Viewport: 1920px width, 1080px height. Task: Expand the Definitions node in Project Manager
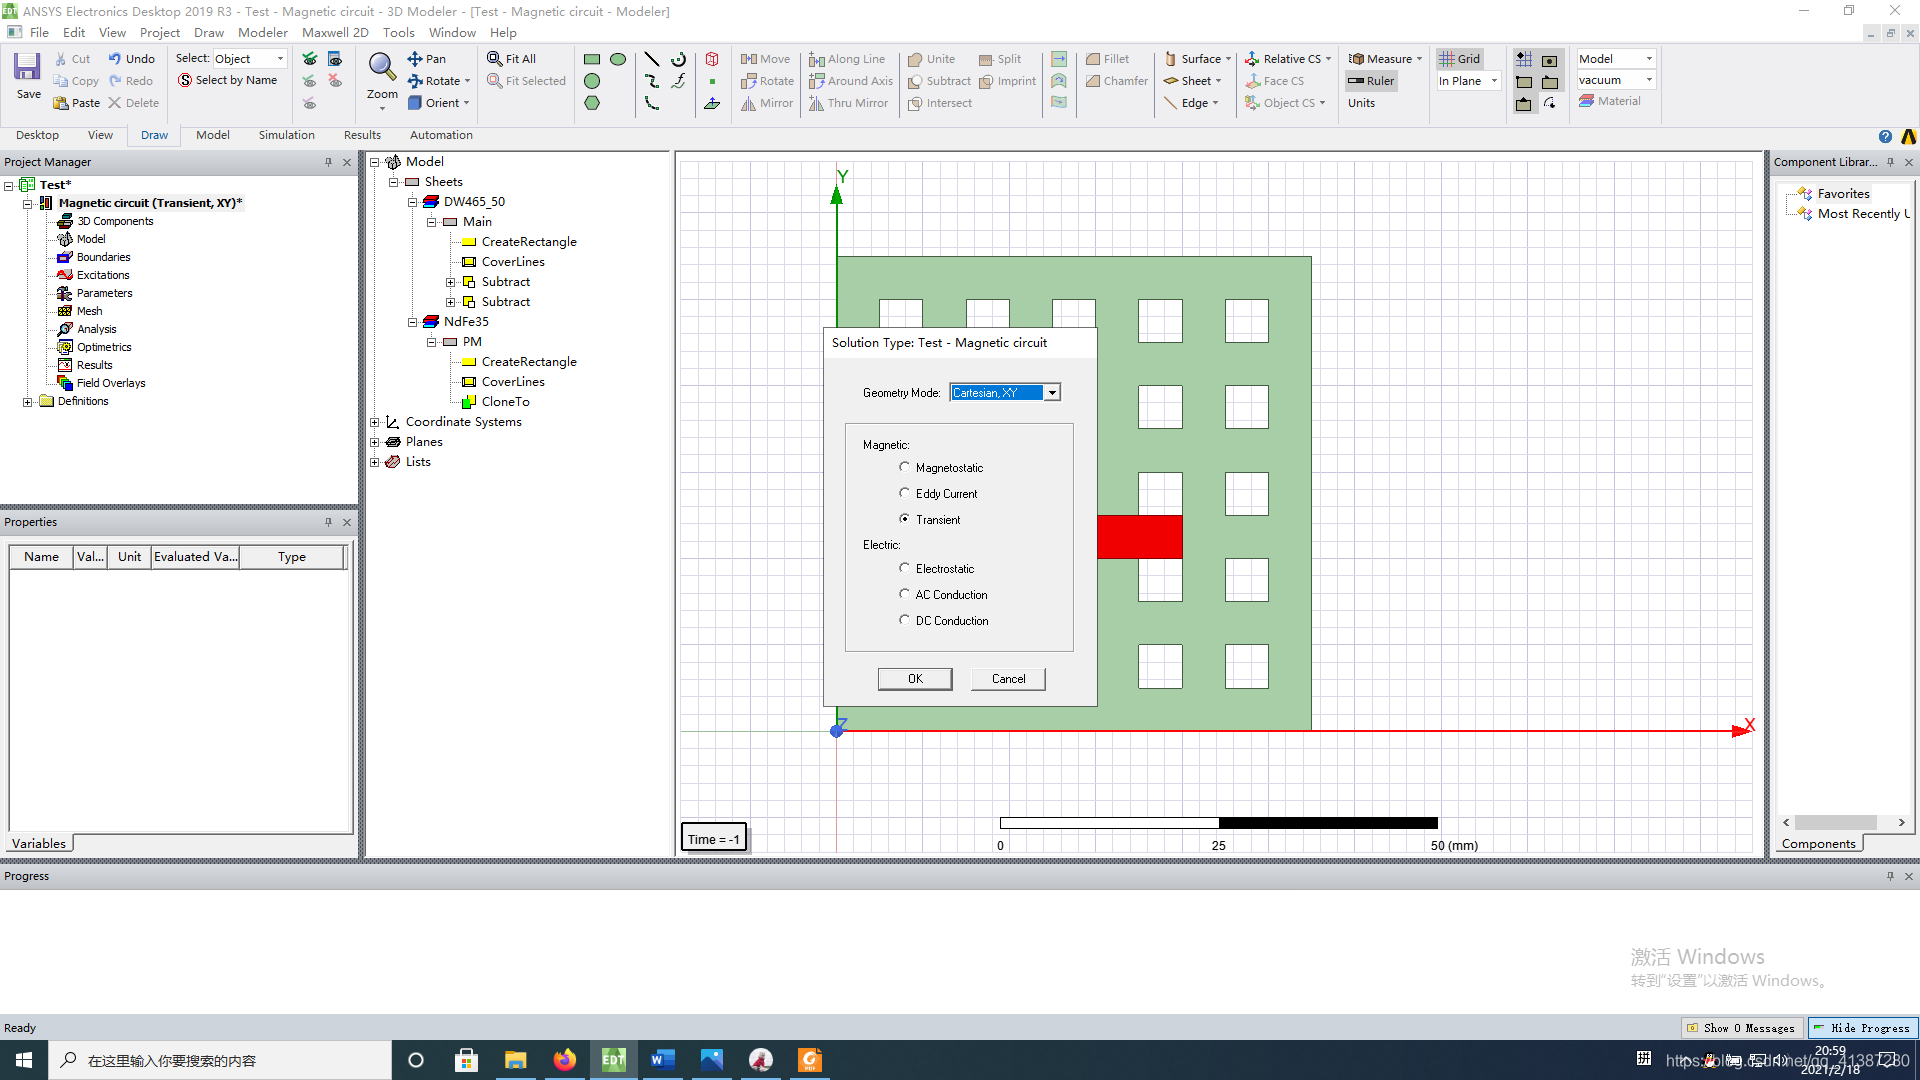click(28, 402)
